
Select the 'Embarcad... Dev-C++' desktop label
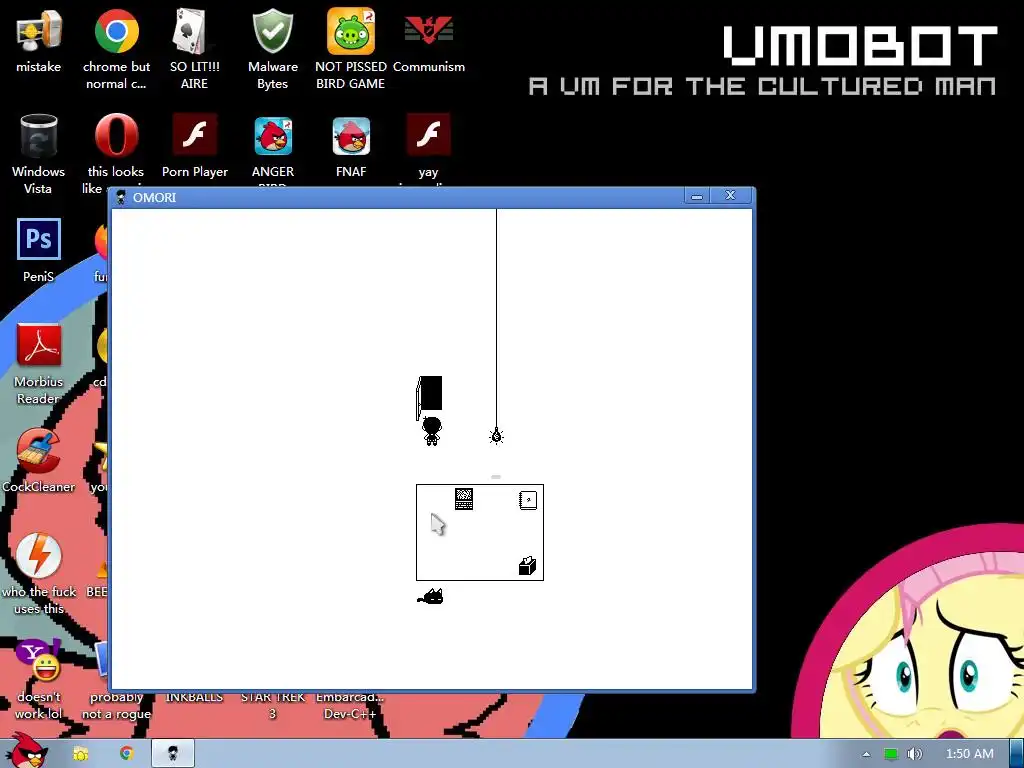pyautogui.click(x=350, y=705)
